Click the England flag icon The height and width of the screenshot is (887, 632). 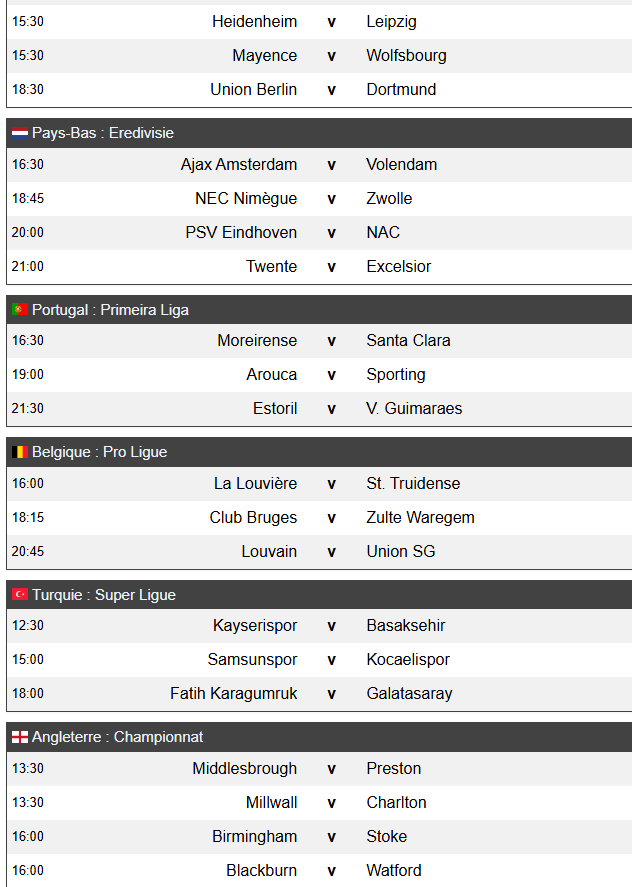(x=19, y=737)
